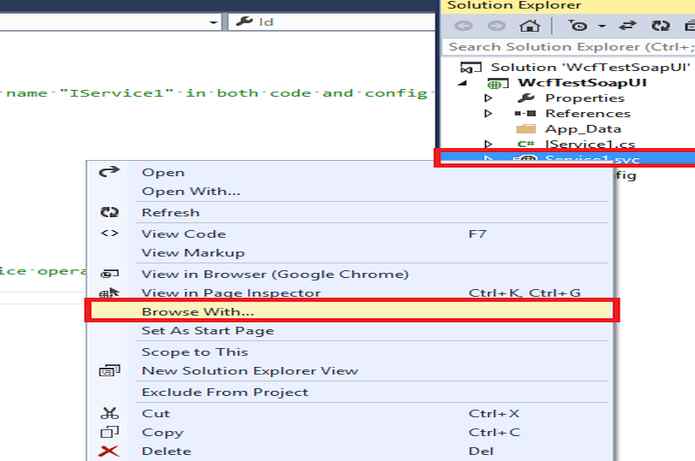Click the Solution Explorer panel title

[514, 6]
